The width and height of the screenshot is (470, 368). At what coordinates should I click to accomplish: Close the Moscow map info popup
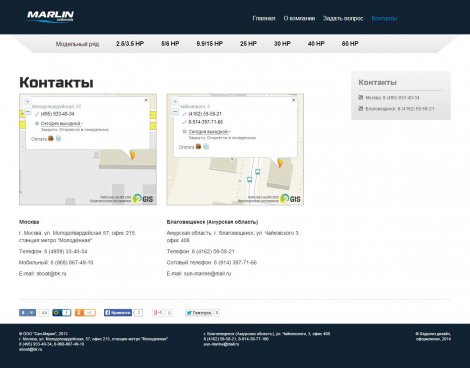point(146,100)
